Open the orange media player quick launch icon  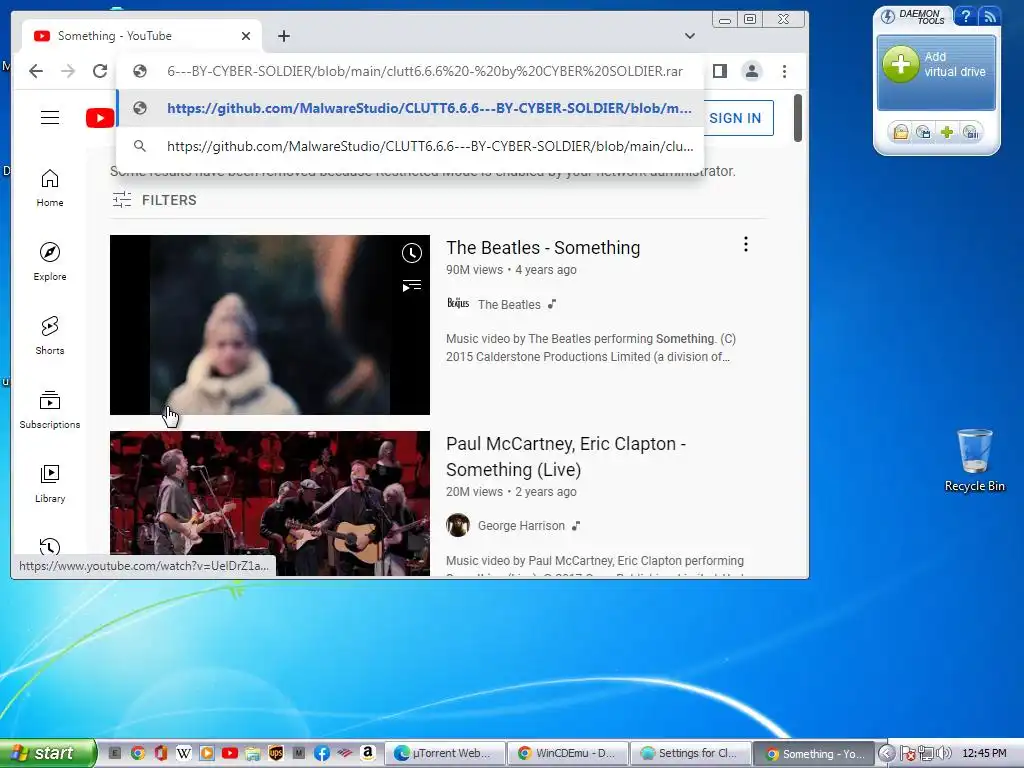[207, 753]
